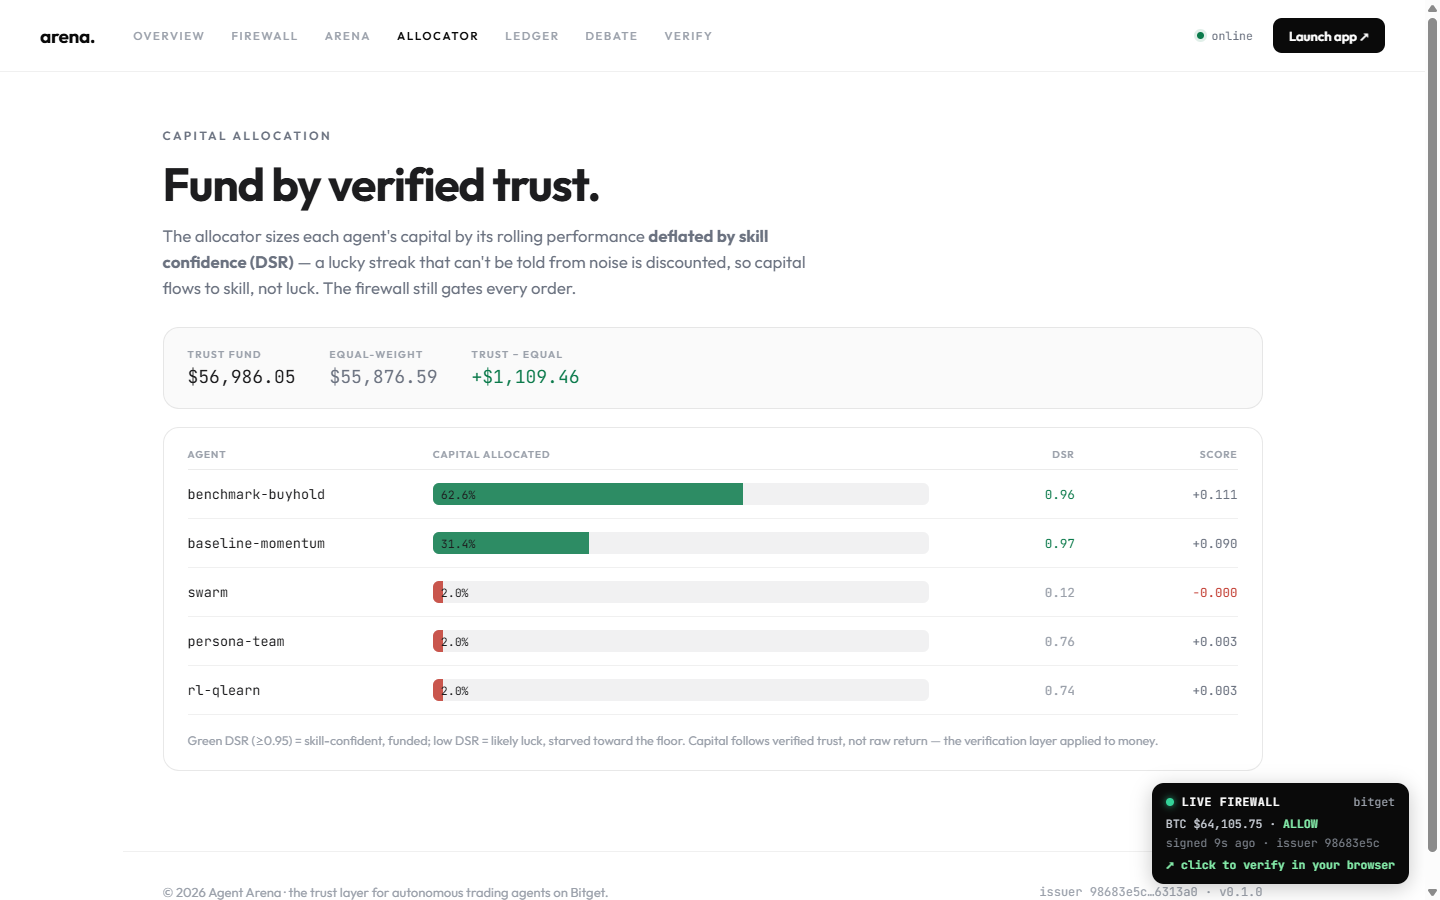Click the Score column header
1440x900 pixels.
pos(1218,454)
